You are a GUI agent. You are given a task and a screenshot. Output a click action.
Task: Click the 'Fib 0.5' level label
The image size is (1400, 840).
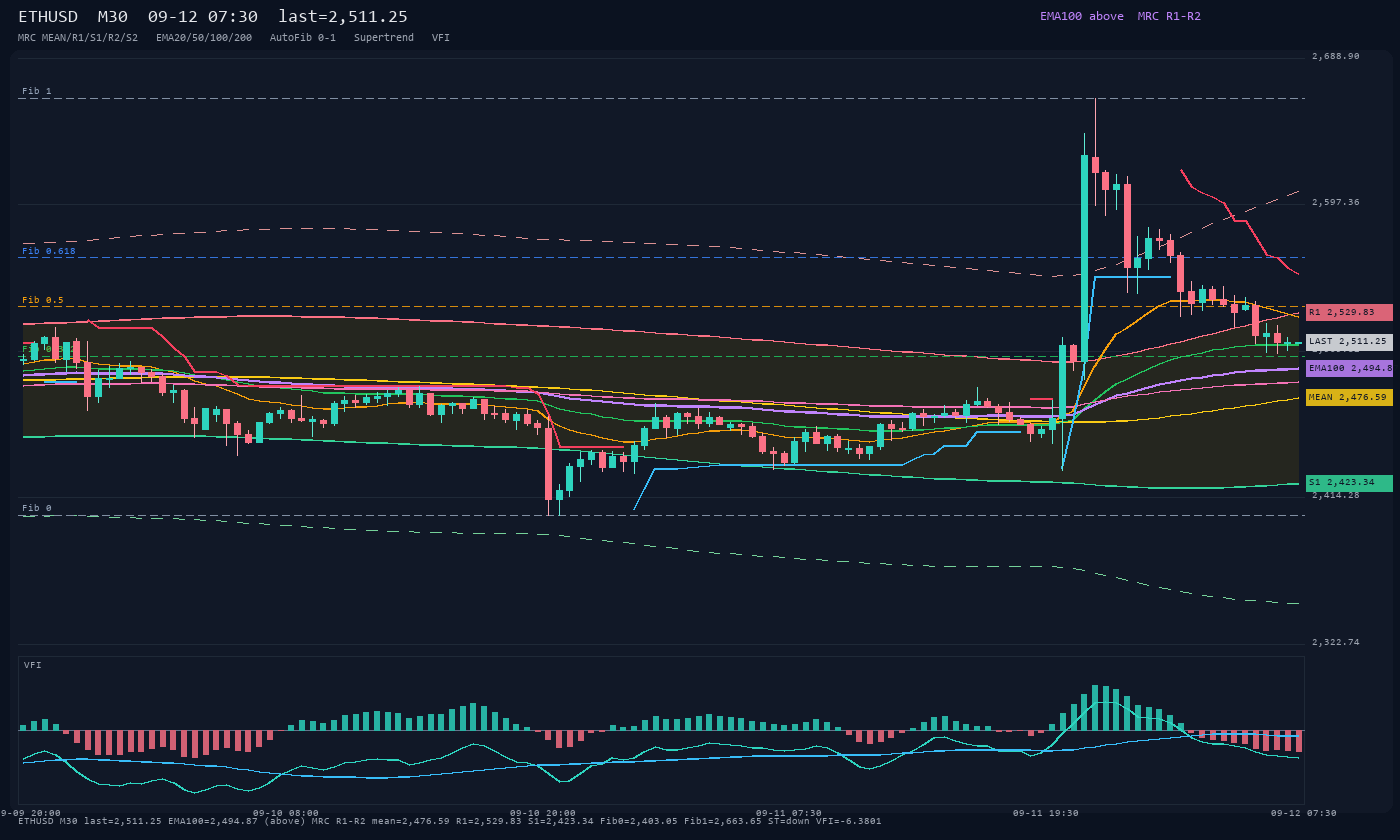pos(43,300)
